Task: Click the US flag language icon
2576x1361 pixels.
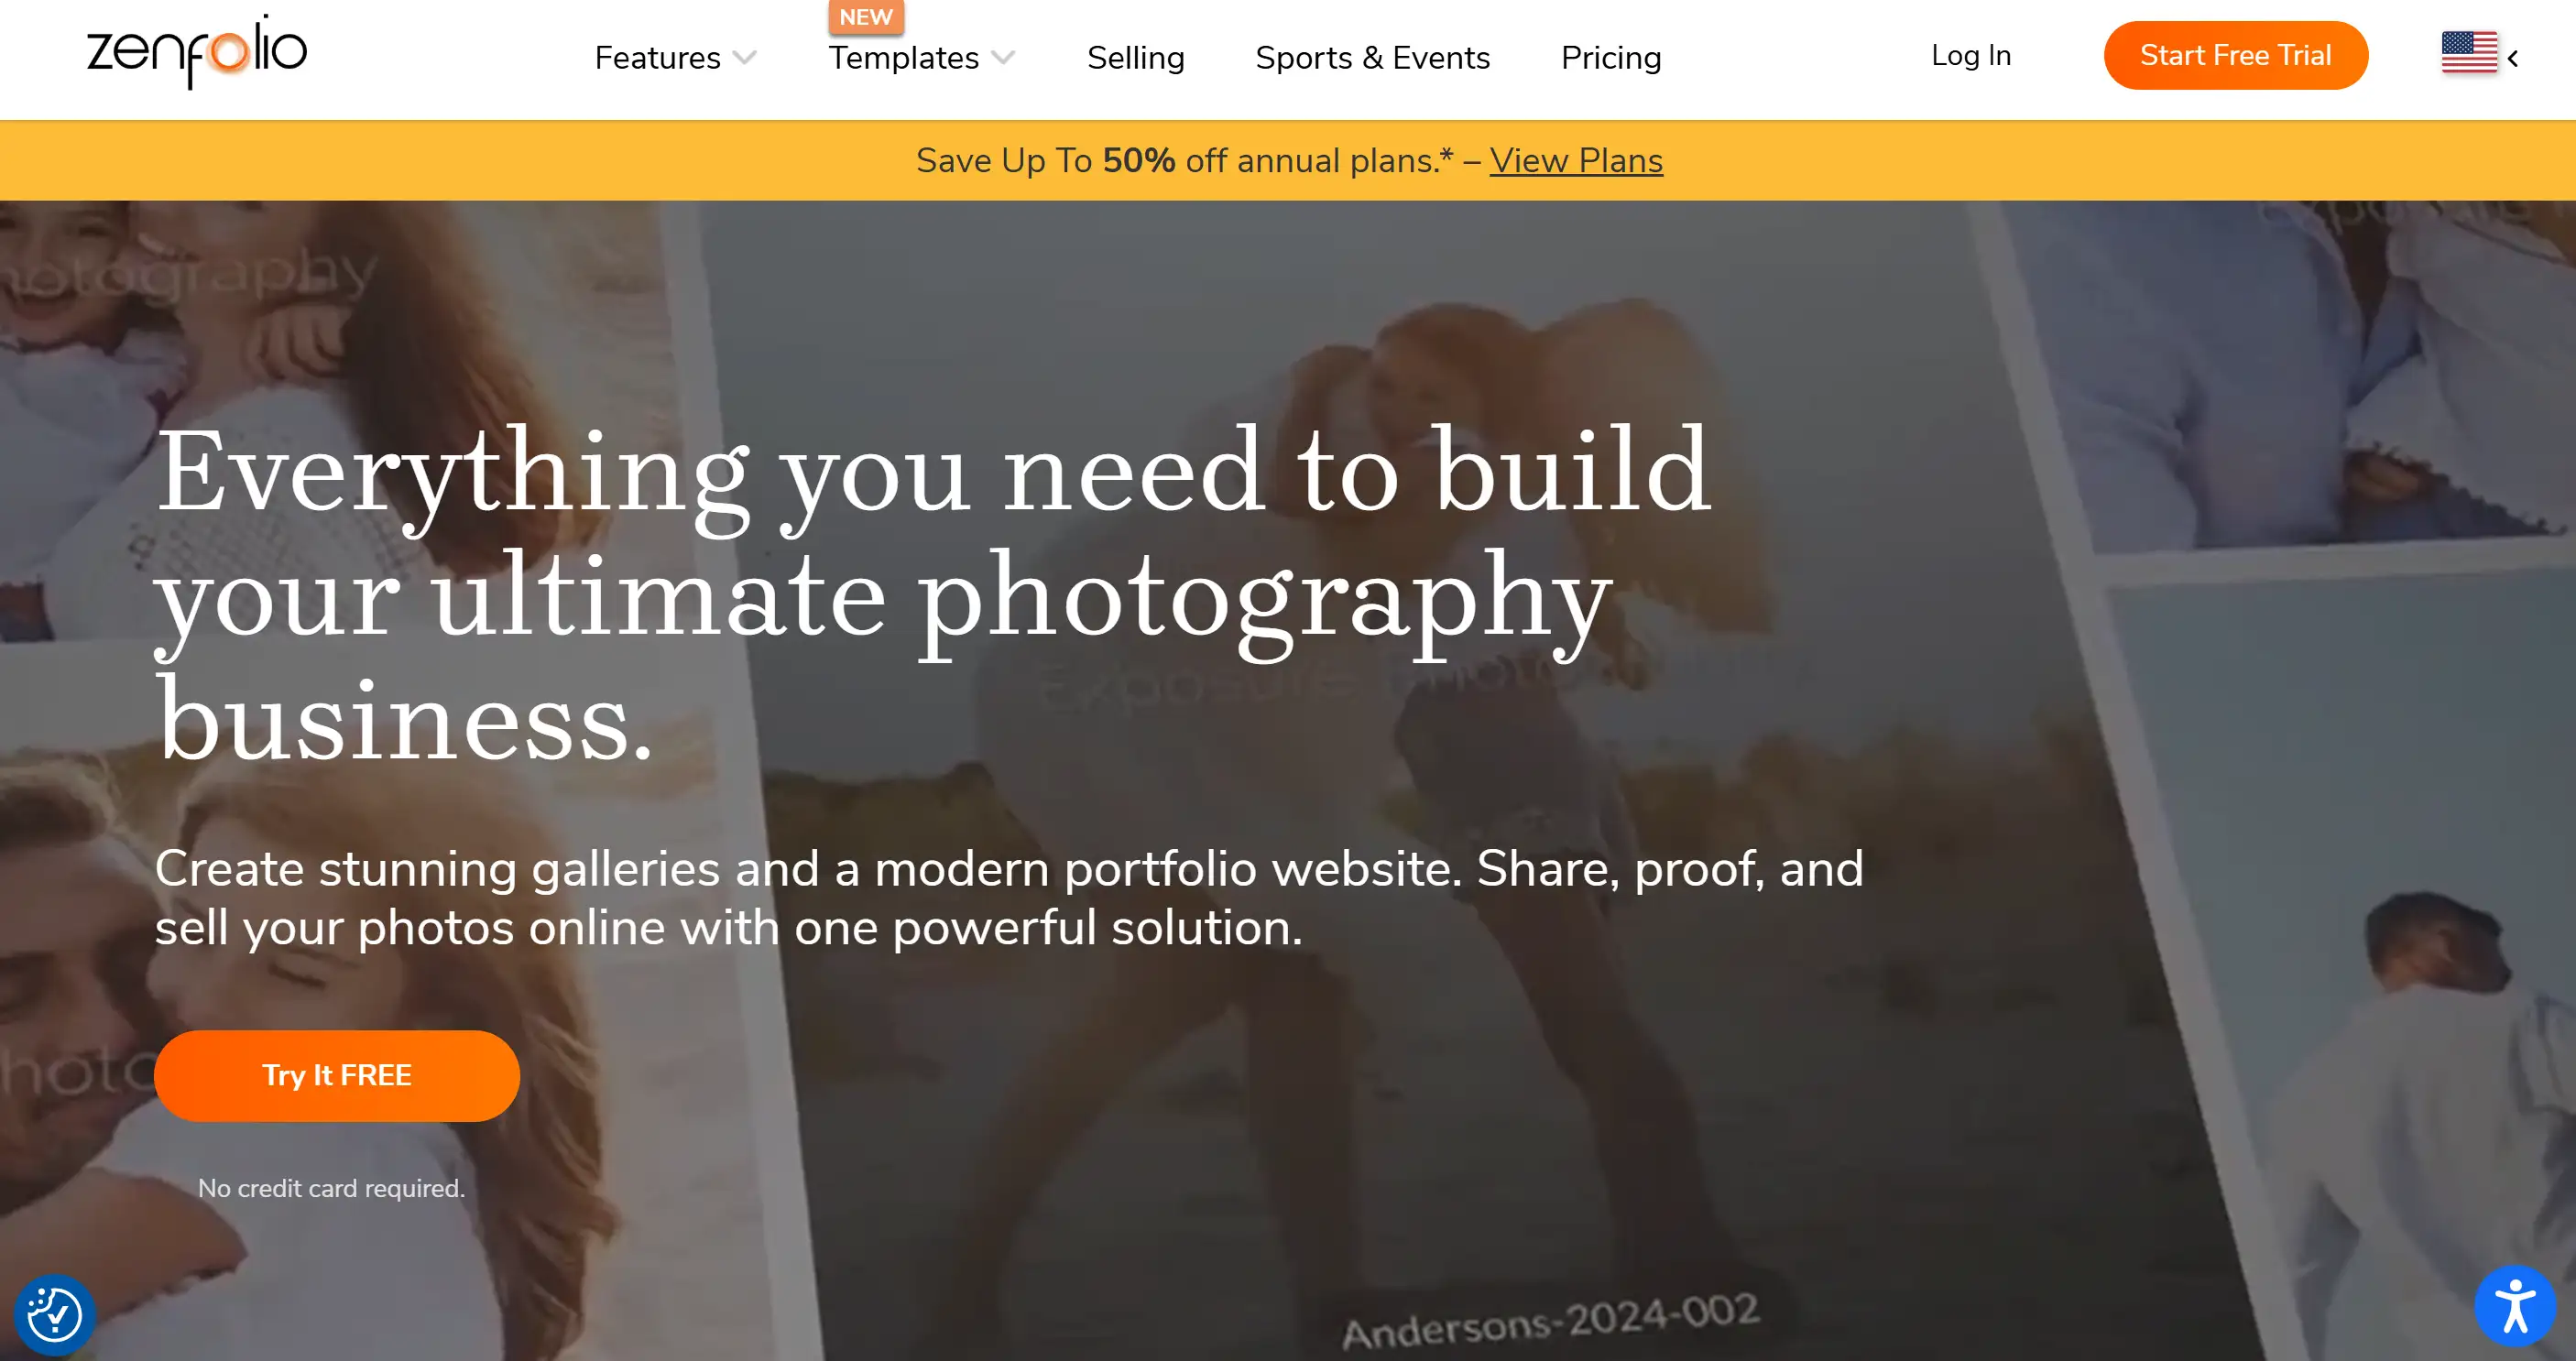Action: coord(2468,52)
